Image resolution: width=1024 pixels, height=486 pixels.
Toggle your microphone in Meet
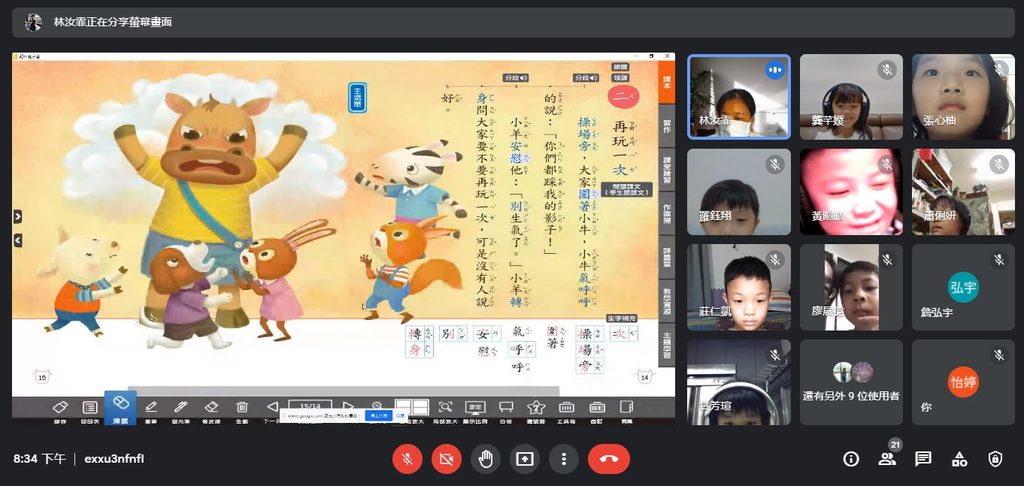(x=407, y=459)
